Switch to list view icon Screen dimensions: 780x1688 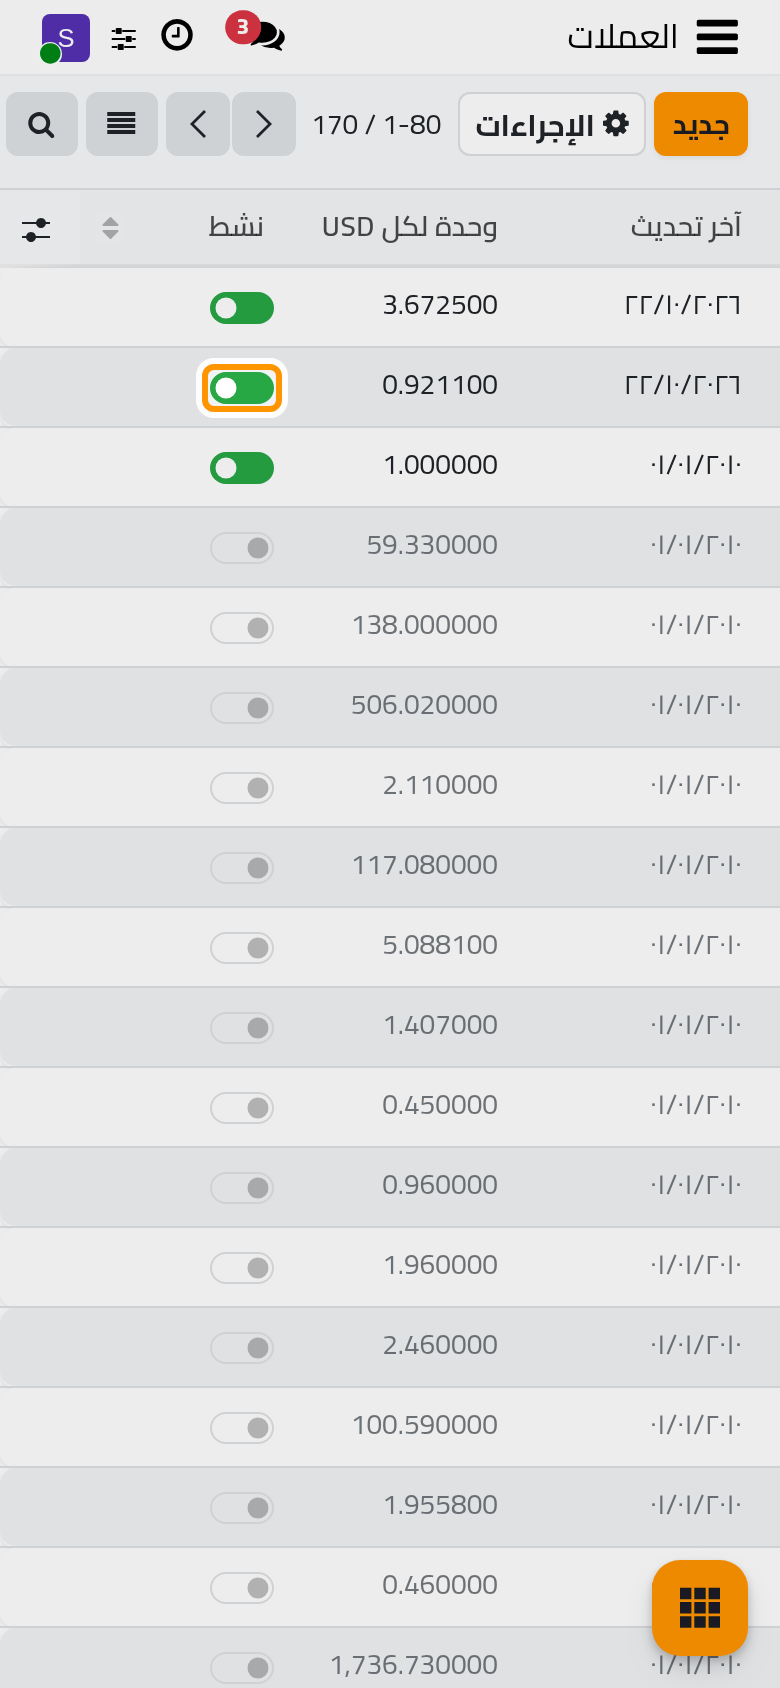122,124
